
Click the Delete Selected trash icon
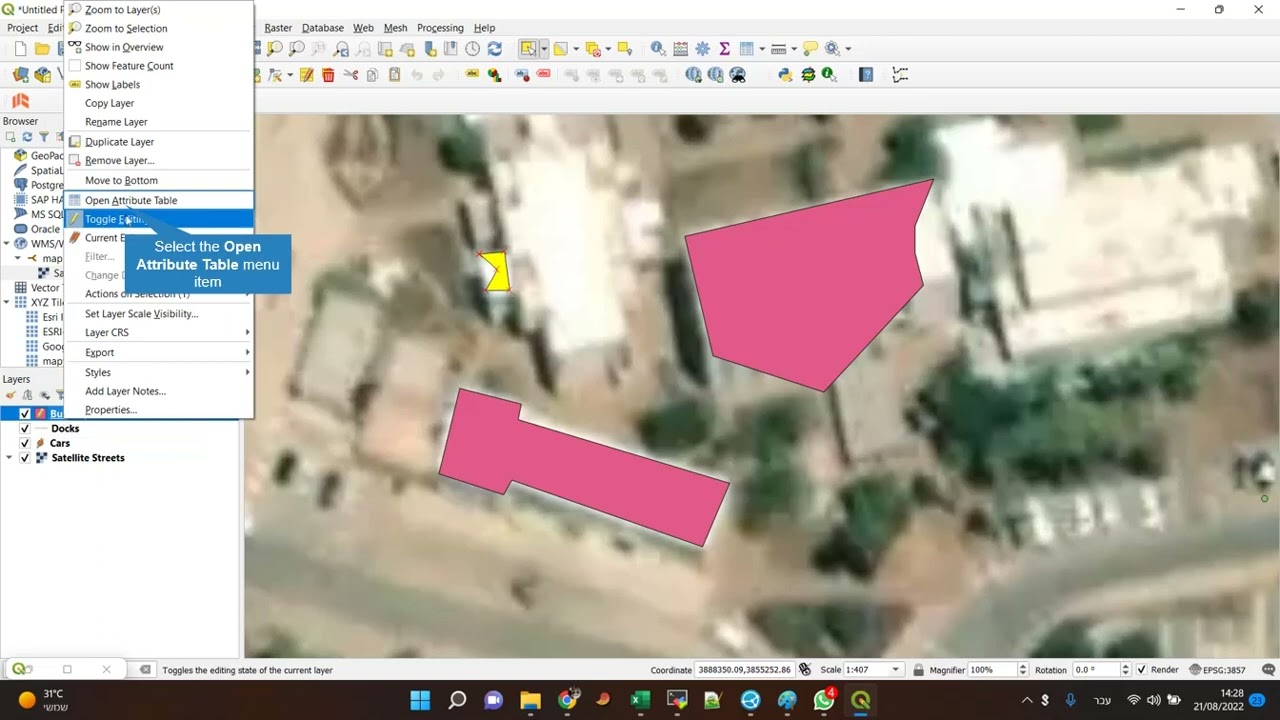[x=328, y=75]
